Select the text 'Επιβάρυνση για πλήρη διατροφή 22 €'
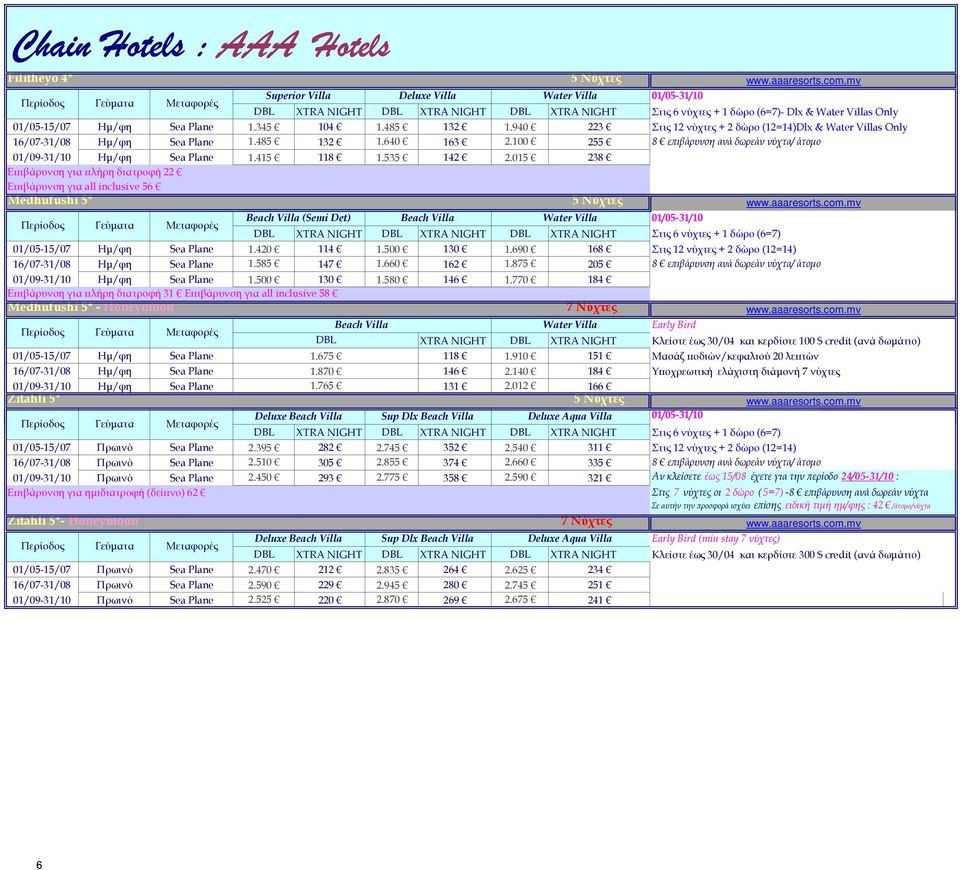 pyautogui.click(x=94, y=172)
